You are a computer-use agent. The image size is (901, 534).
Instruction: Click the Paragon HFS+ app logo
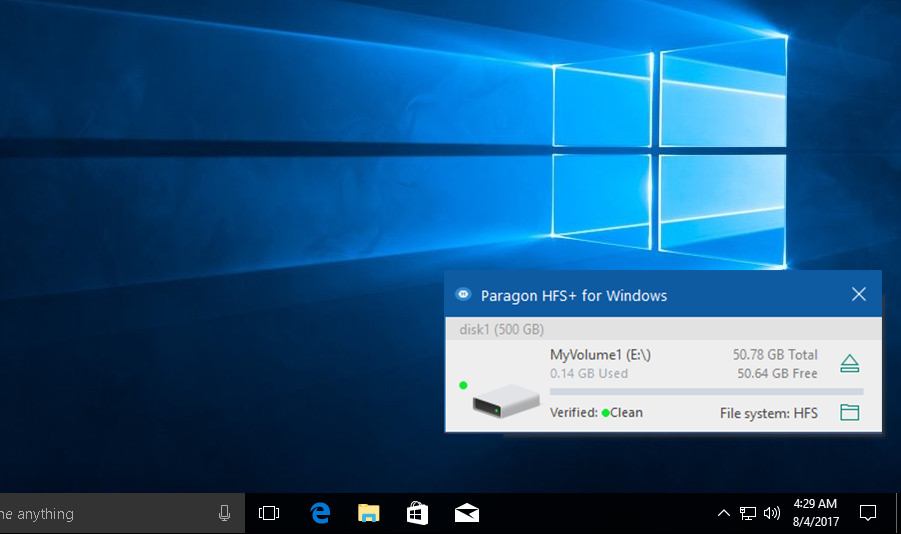(463, 295)
